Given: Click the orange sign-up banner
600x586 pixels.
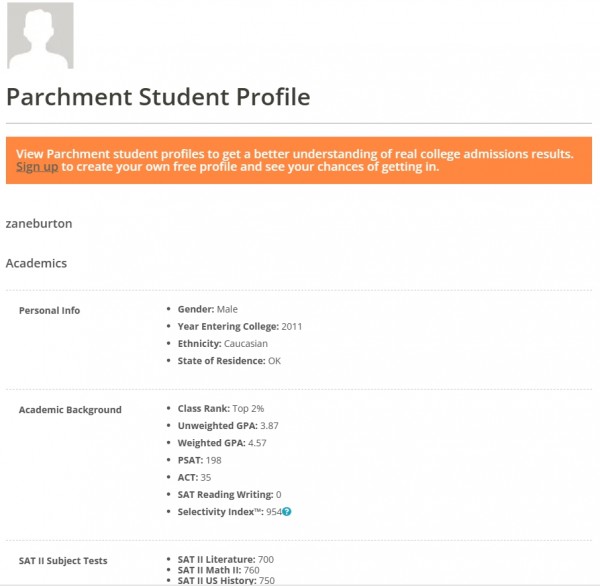Looking at the screenshot, I should coord(299,160).
